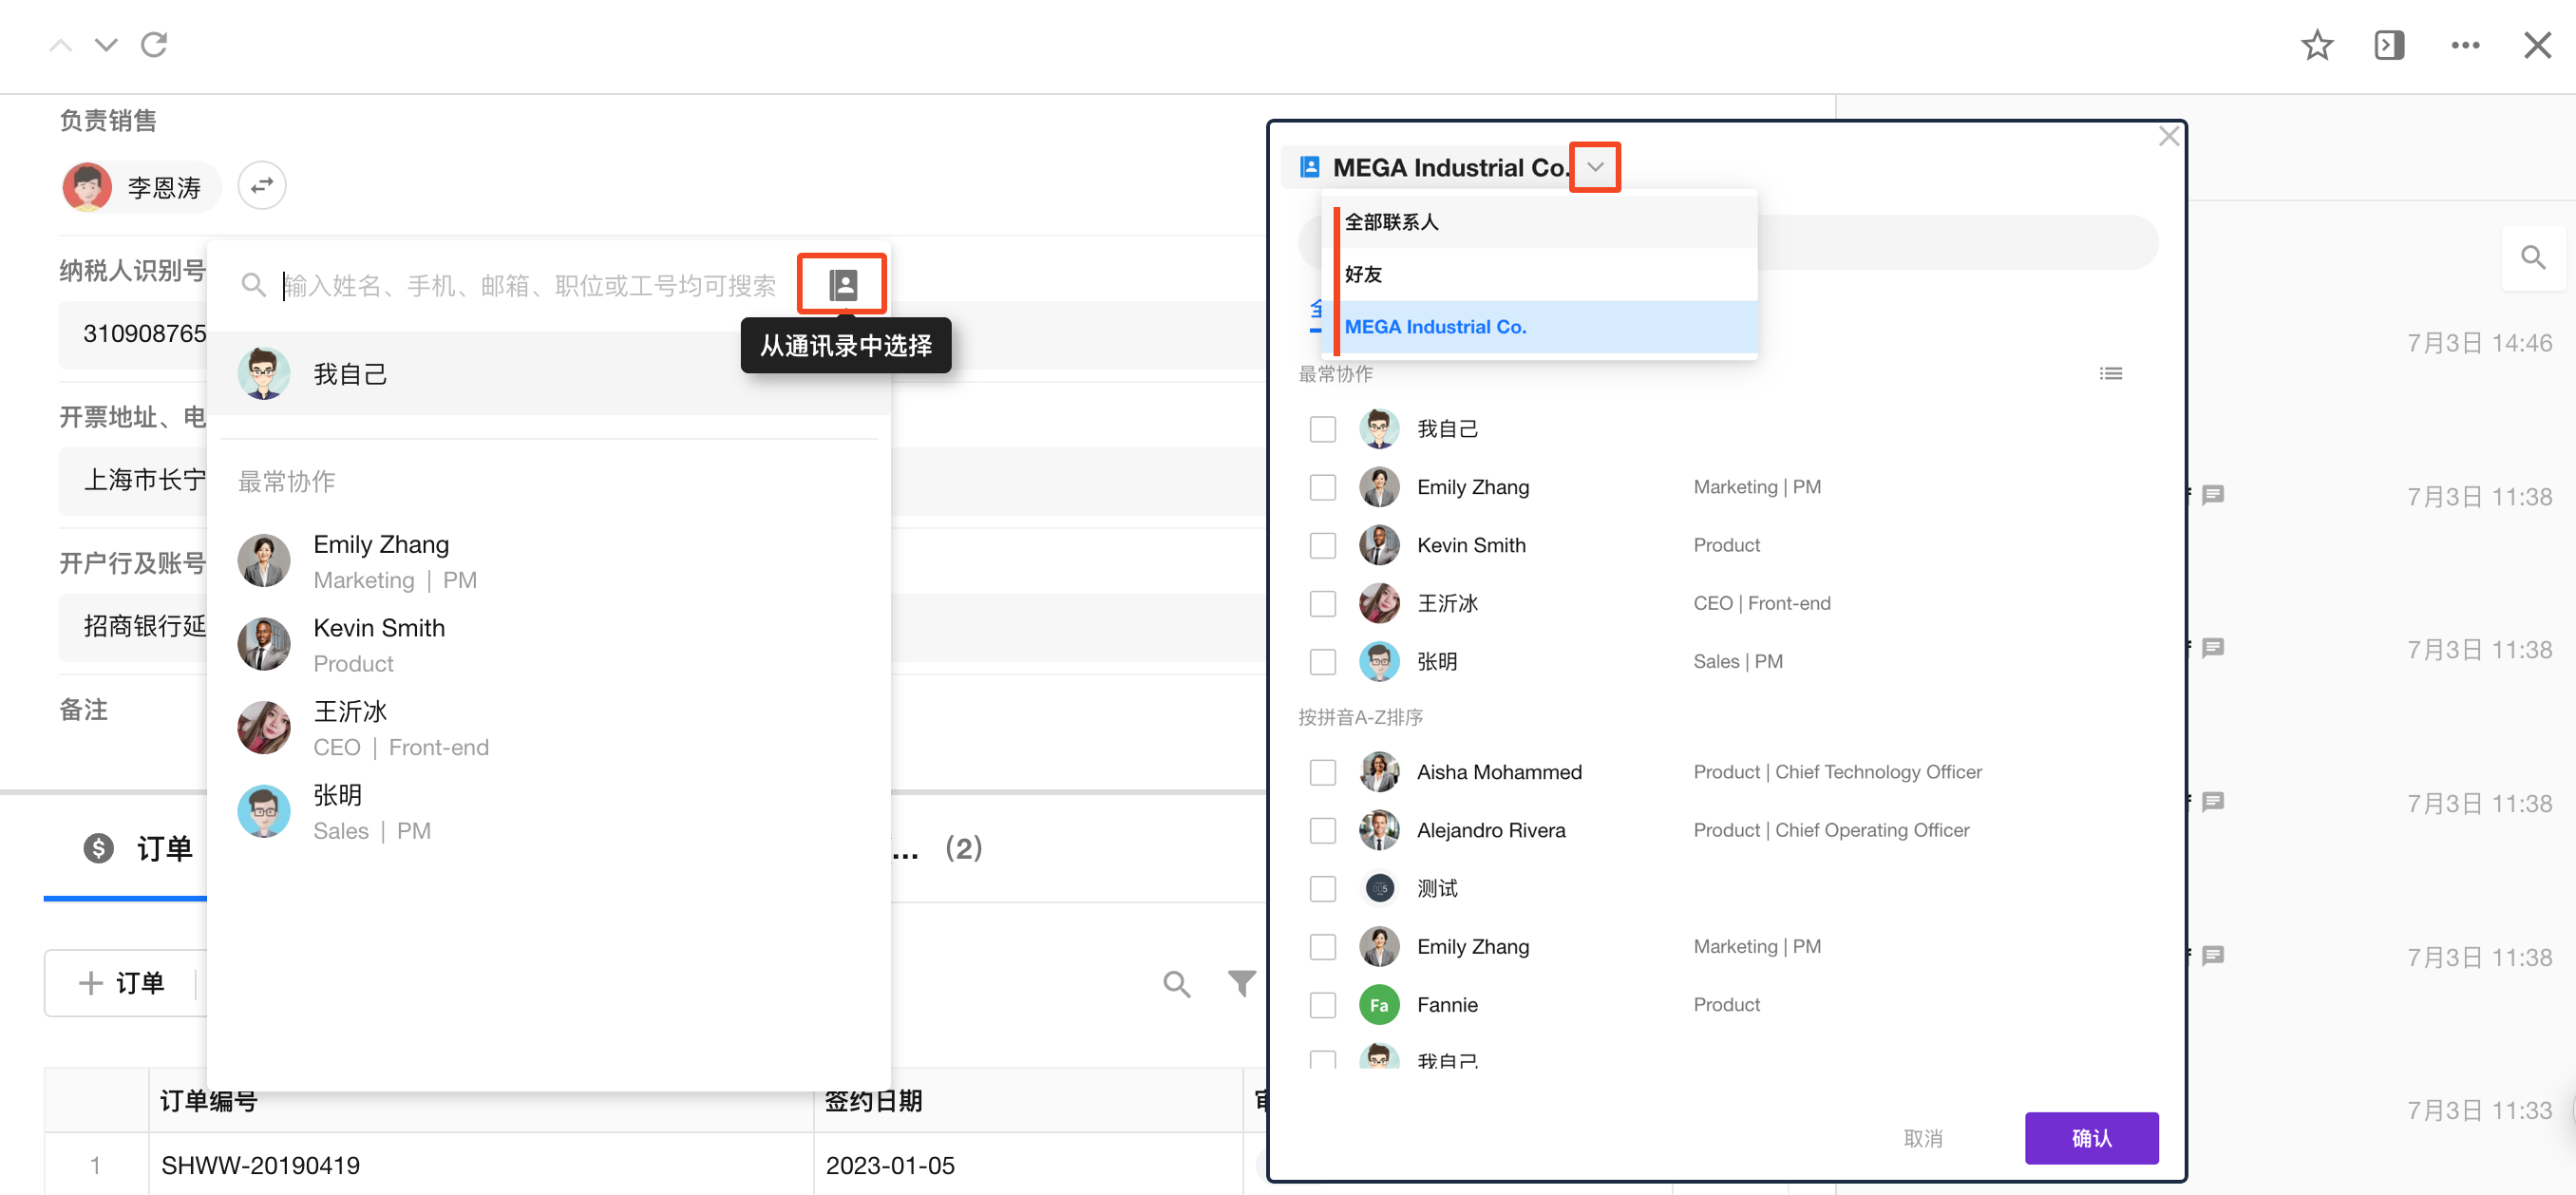This screenshot has width=2576, height=1195.
Task: Open the side panel toggle icon
Action: pos(2389,45)
